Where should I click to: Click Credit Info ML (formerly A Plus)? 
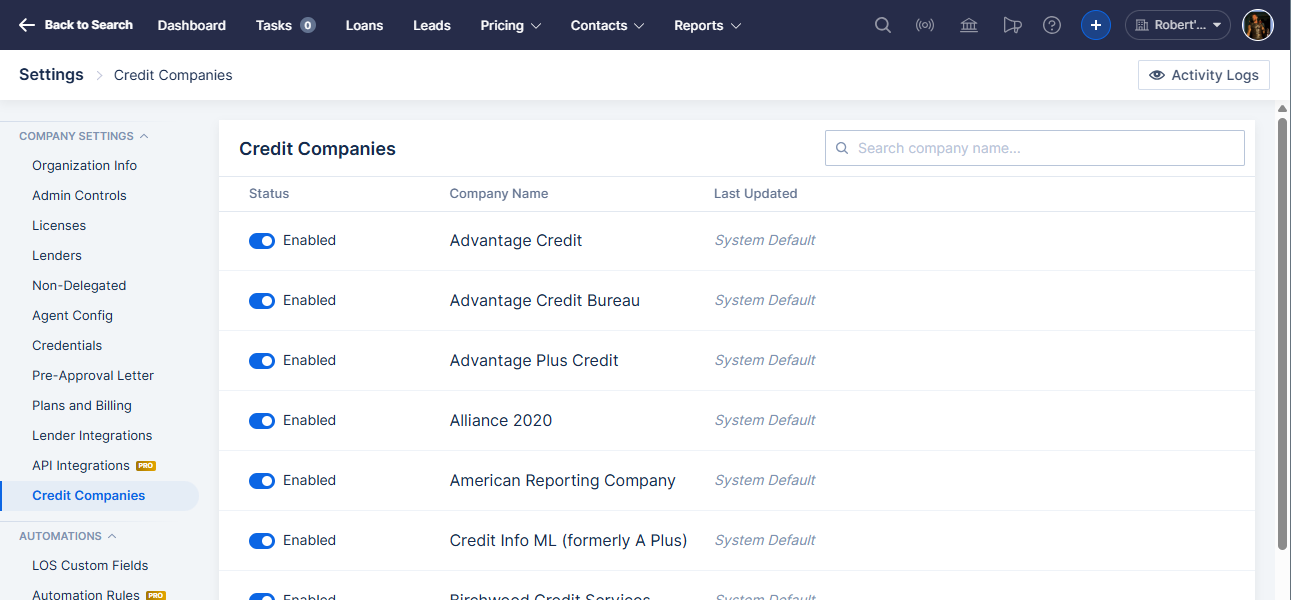click(x=569, y=541)
